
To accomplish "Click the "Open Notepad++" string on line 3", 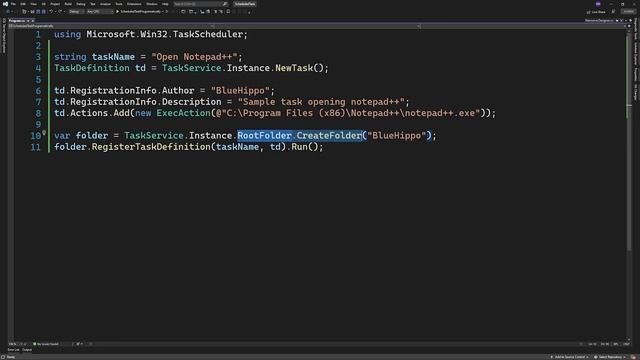I will pyautogui.click(x=194, y=57).
